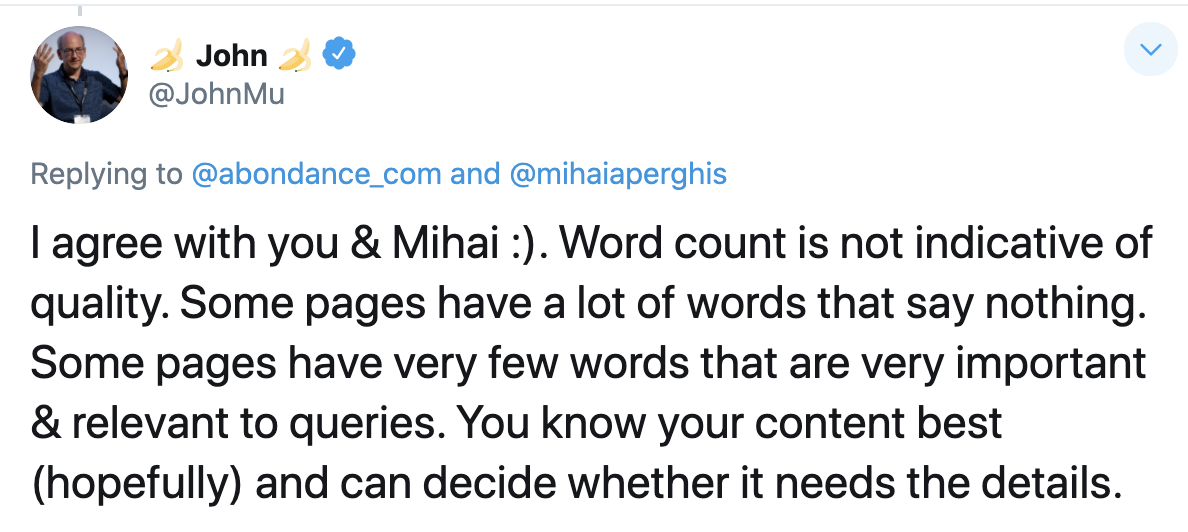Click the word "(hopefully)" in the tweet

pos(136,482)
